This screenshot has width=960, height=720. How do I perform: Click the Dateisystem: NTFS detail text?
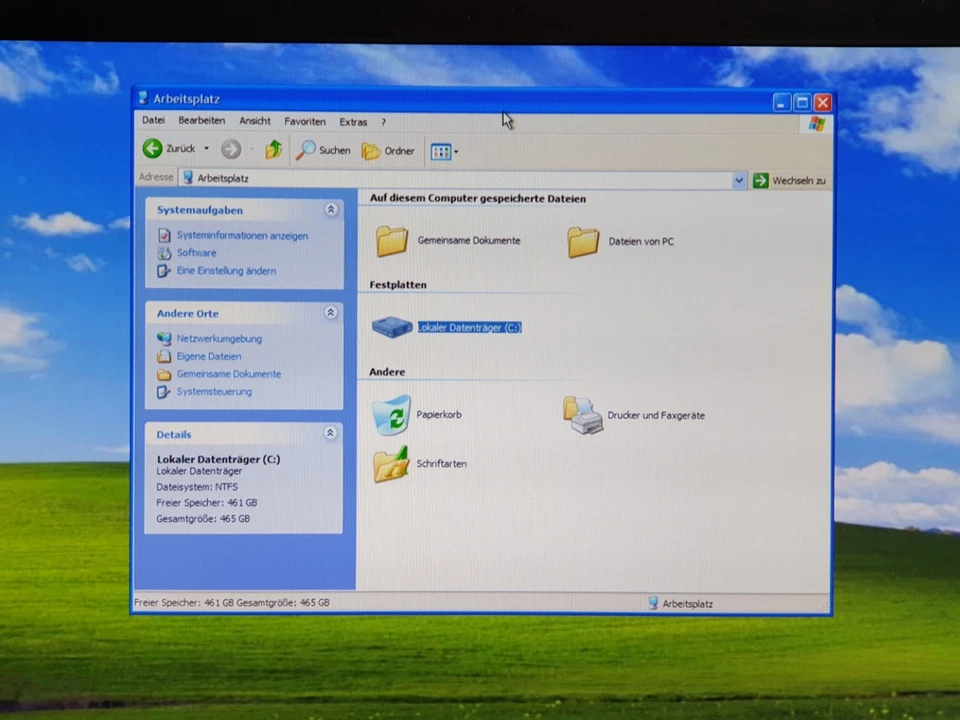tap(197, 487)
